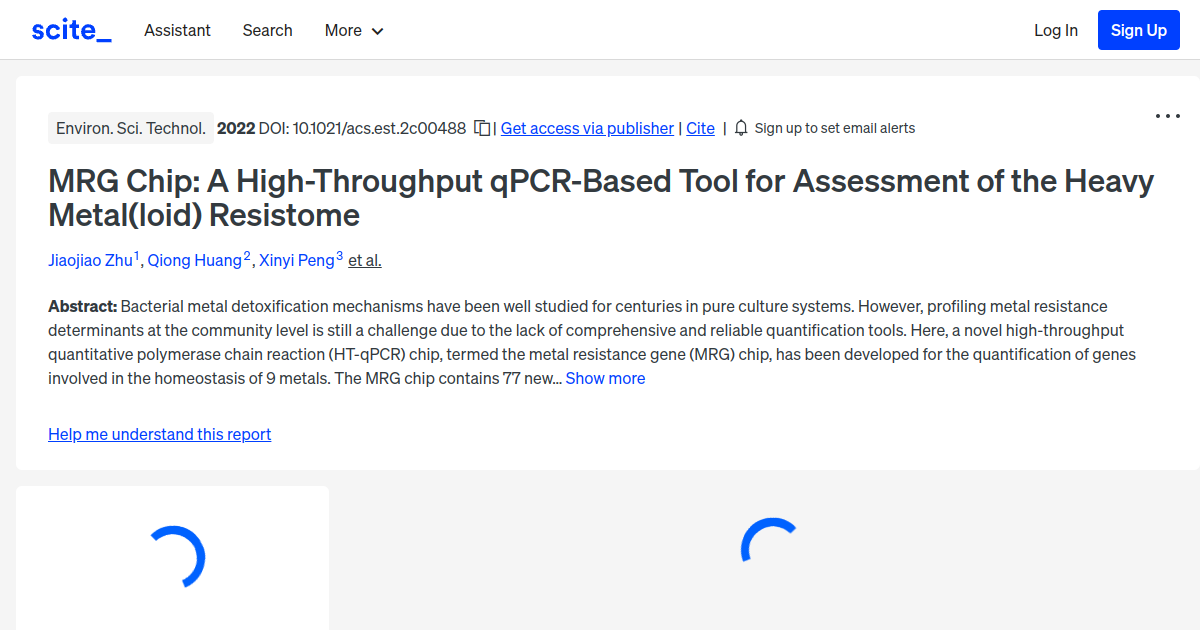The height and width of the screenshot is (630, 1200).
Task: Open Help me understand this report
Action: click(x=159, y=434)
